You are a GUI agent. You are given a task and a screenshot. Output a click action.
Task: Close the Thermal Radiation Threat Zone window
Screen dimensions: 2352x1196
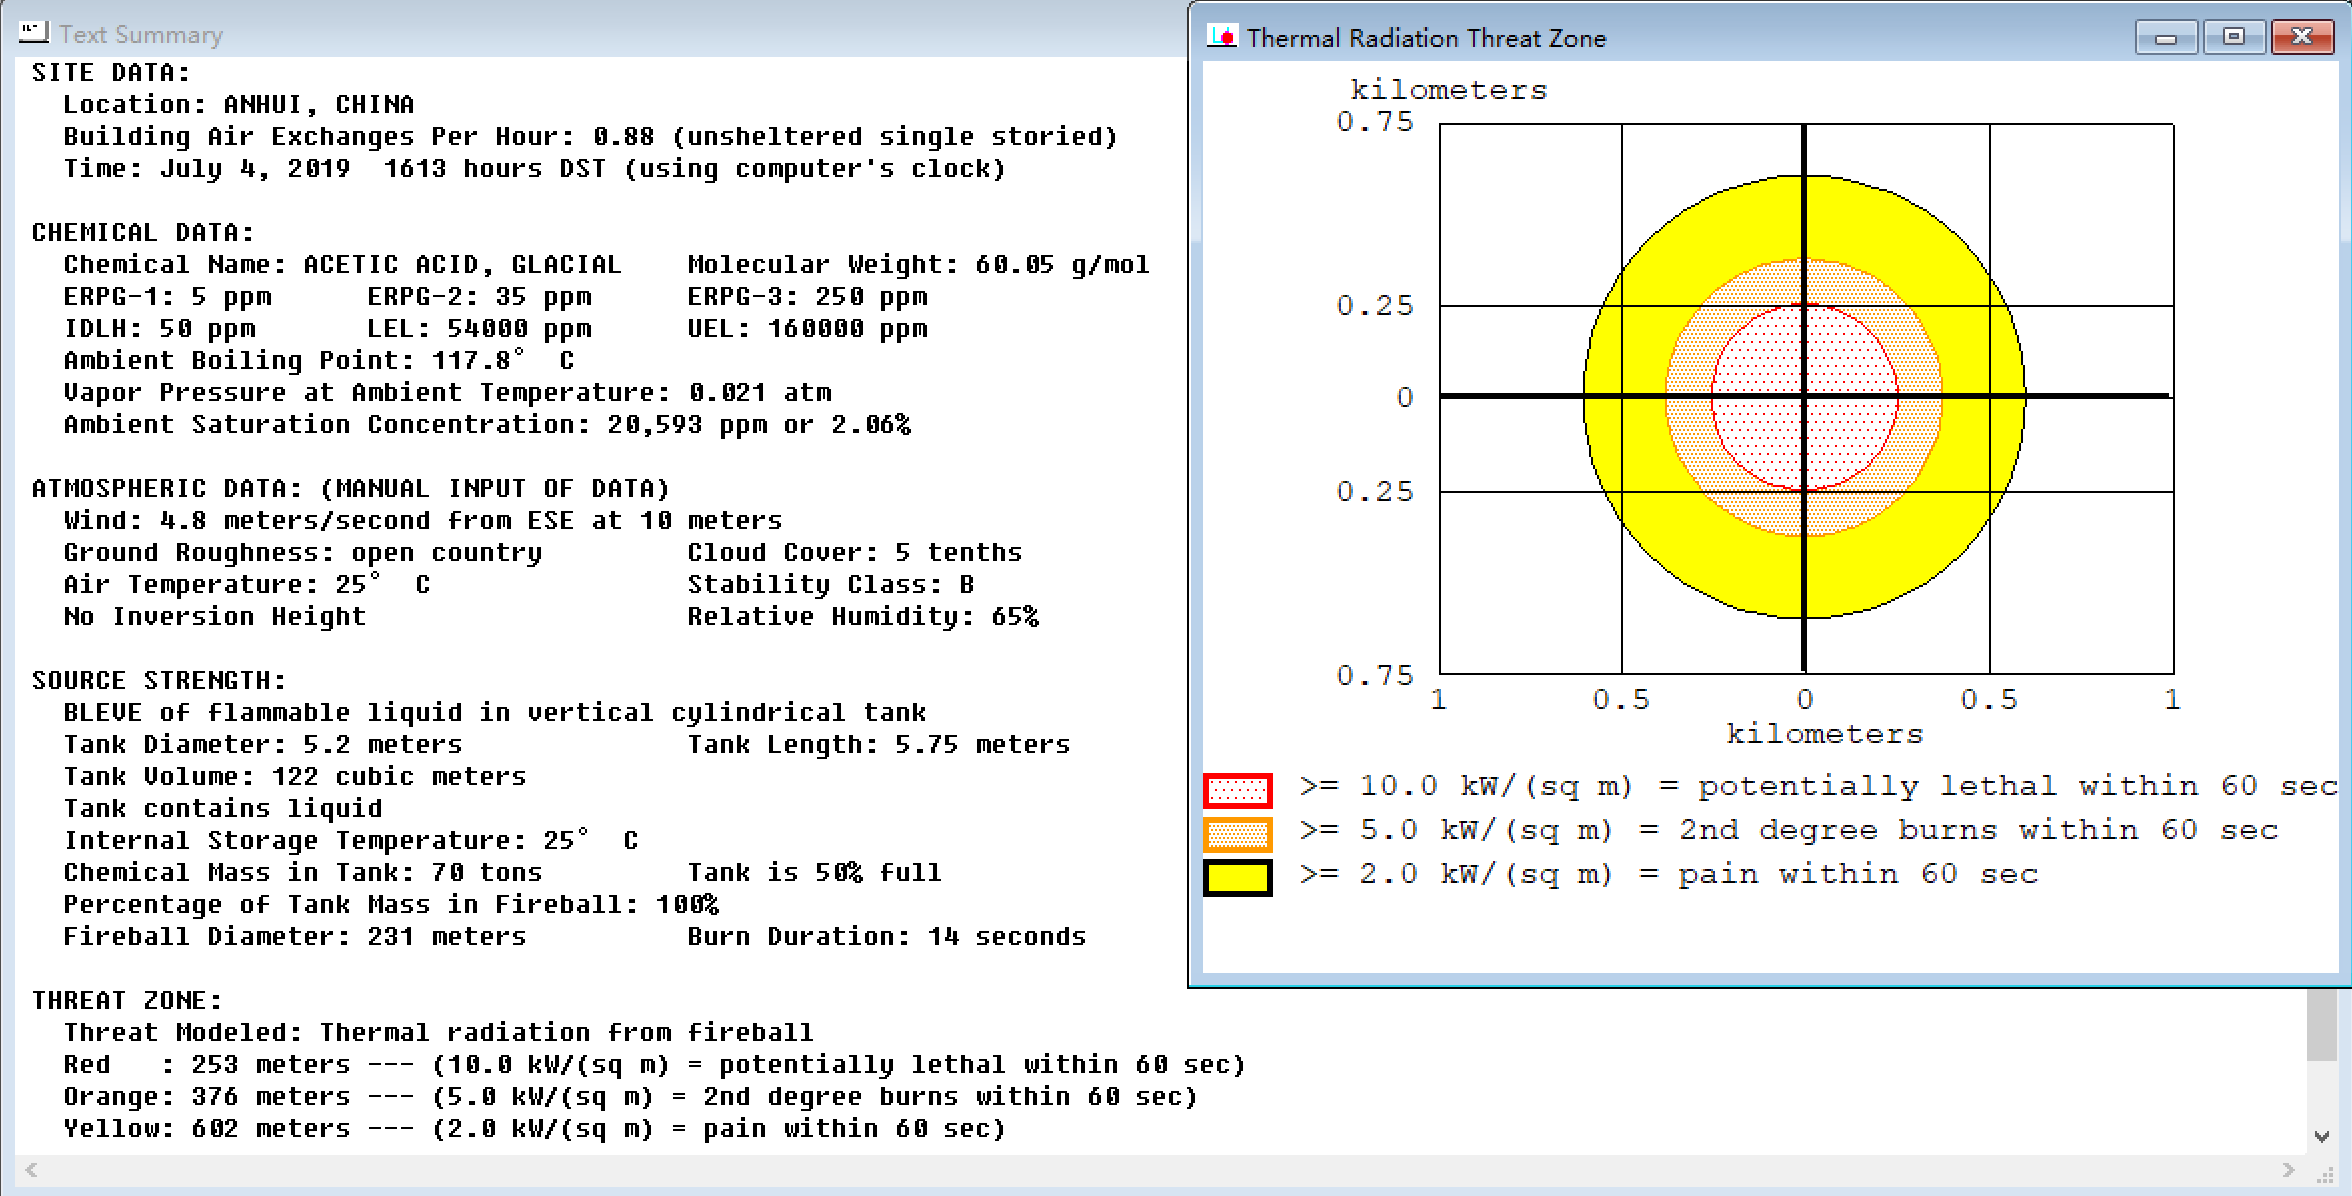pyautogui.click(x=2301, y=38)
